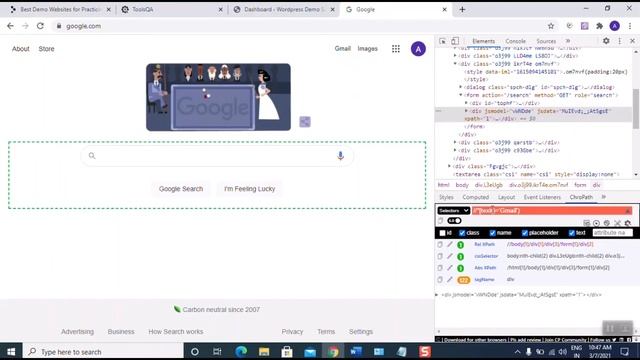Expand the div class LLD4me node
This screenshot has height=360, width=640.
[455, 56]
